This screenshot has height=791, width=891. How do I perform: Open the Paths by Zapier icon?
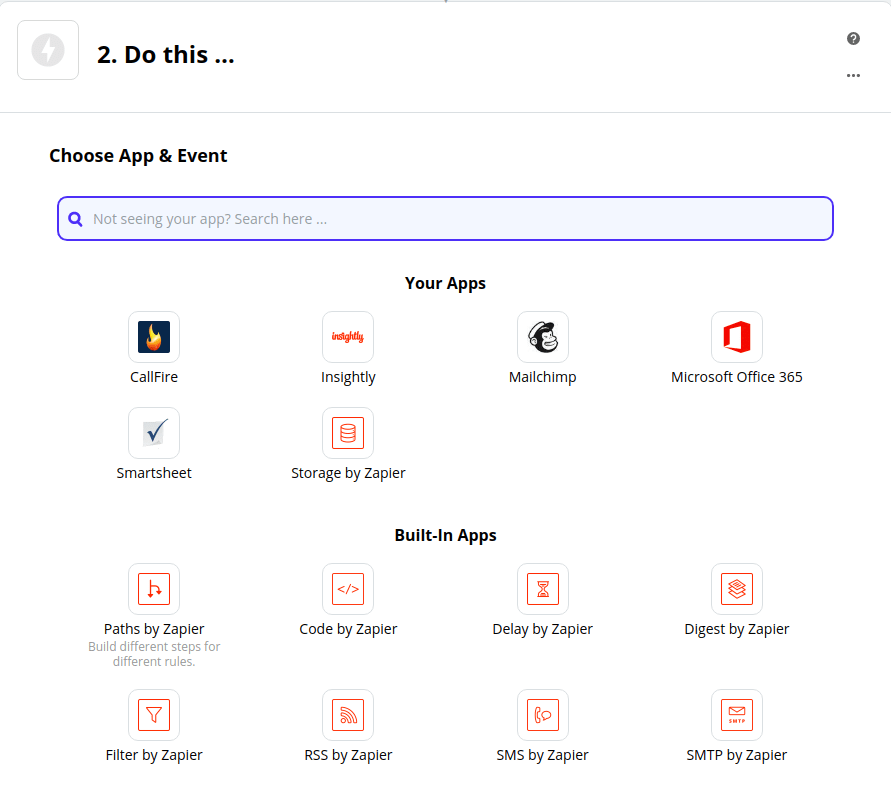[154, 589]
